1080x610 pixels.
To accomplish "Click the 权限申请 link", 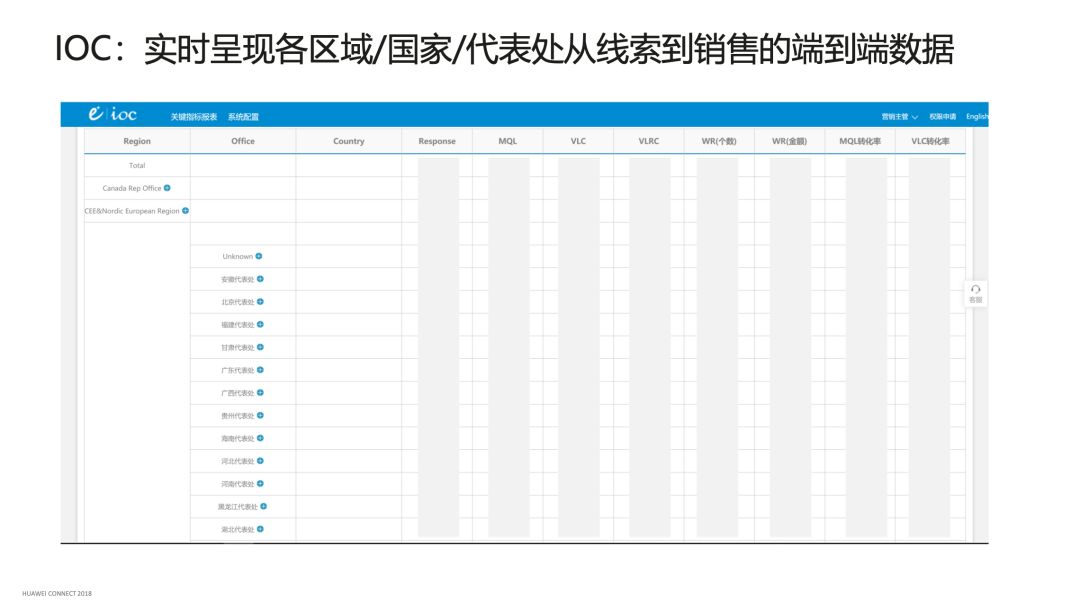I will [x=942, y=117].
